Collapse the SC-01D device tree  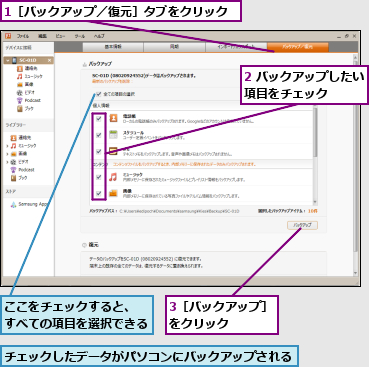pyautogui.click(x=8, y=61)
